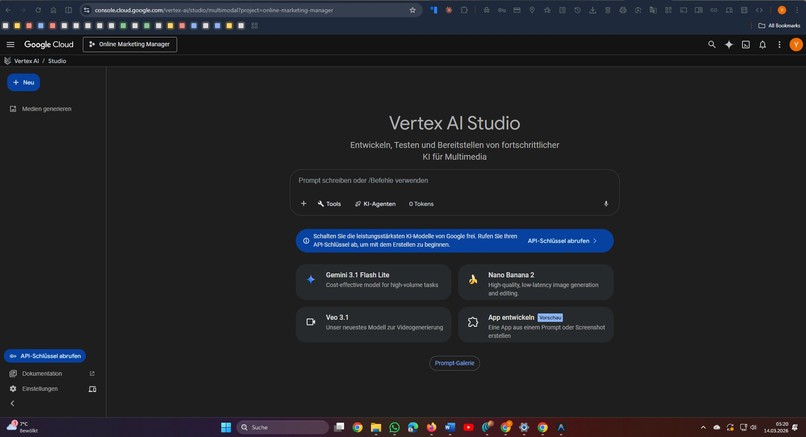Open the App entwickeln card
Viewport: 806px width, 437px height.
[x=536, y=324]
